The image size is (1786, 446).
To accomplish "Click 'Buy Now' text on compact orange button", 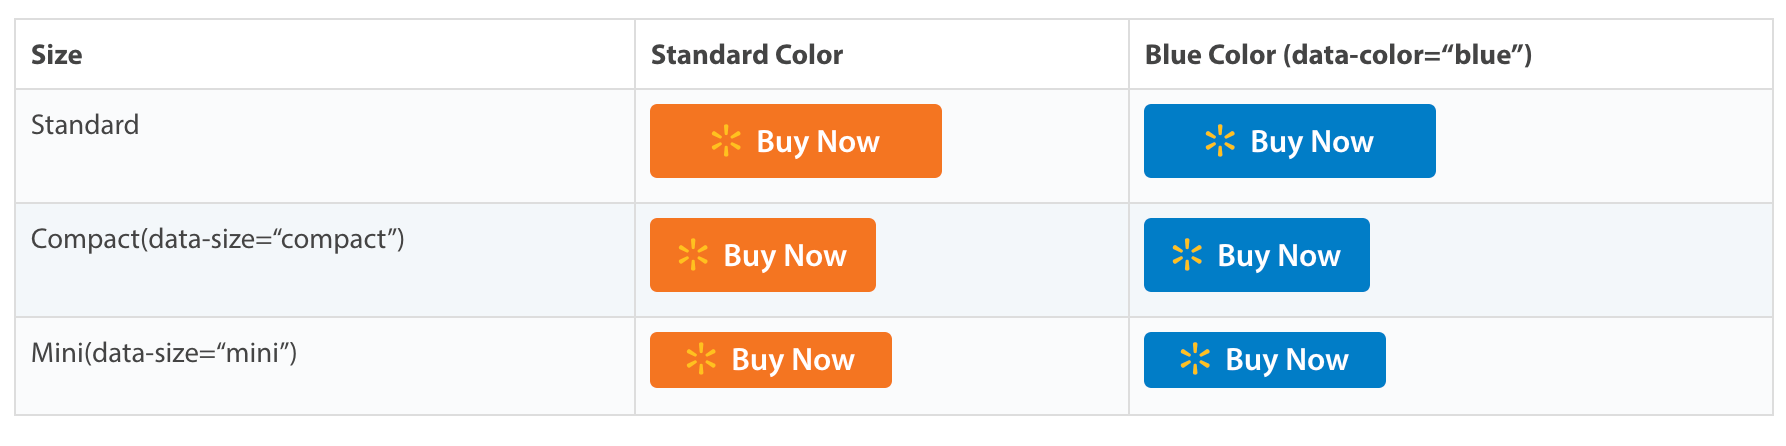I will pos(785,256).
